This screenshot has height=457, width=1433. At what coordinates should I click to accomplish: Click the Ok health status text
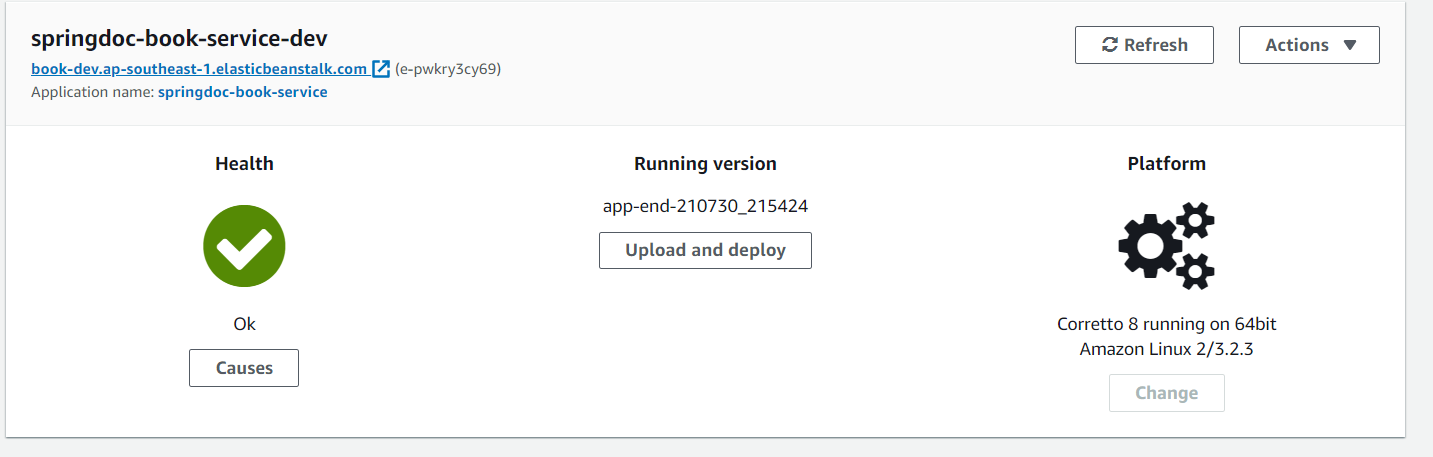244,324
